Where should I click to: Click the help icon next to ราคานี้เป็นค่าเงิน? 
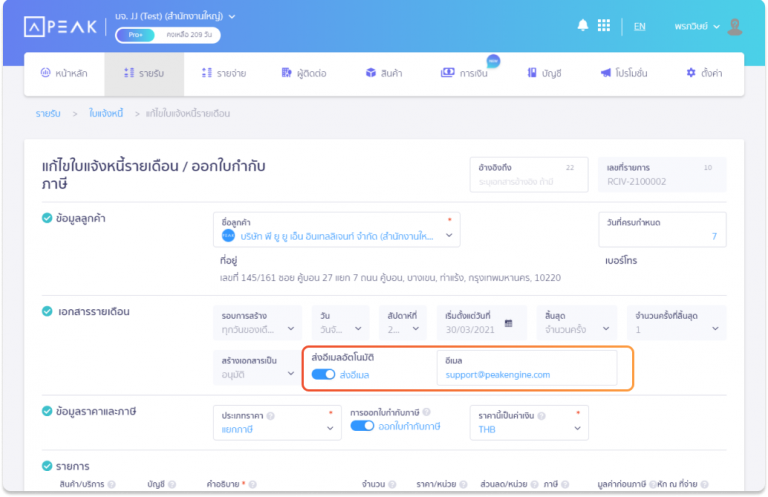coord(541,416)
